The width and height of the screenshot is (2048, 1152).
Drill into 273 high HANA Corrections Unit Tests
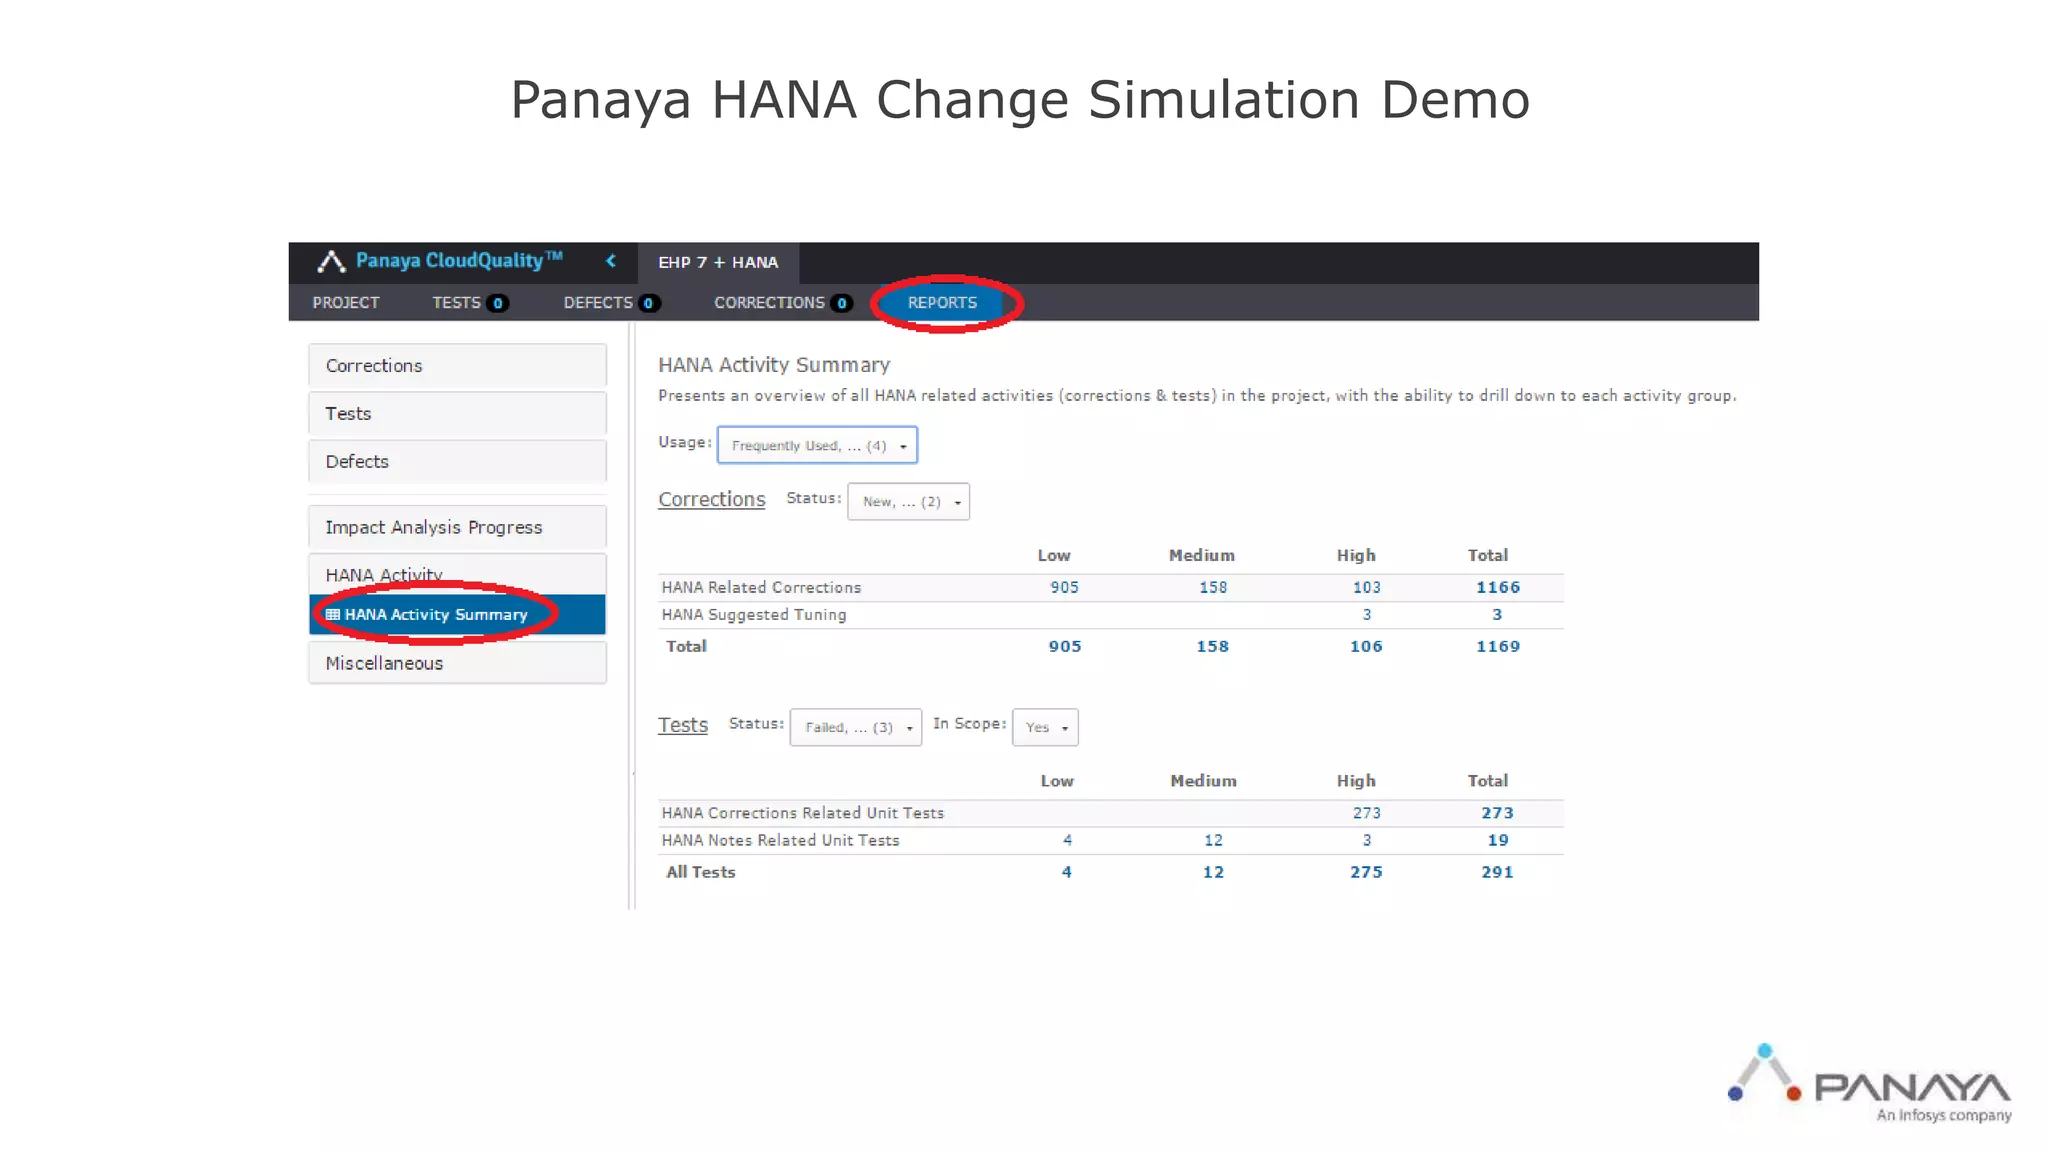(1366, 814)
